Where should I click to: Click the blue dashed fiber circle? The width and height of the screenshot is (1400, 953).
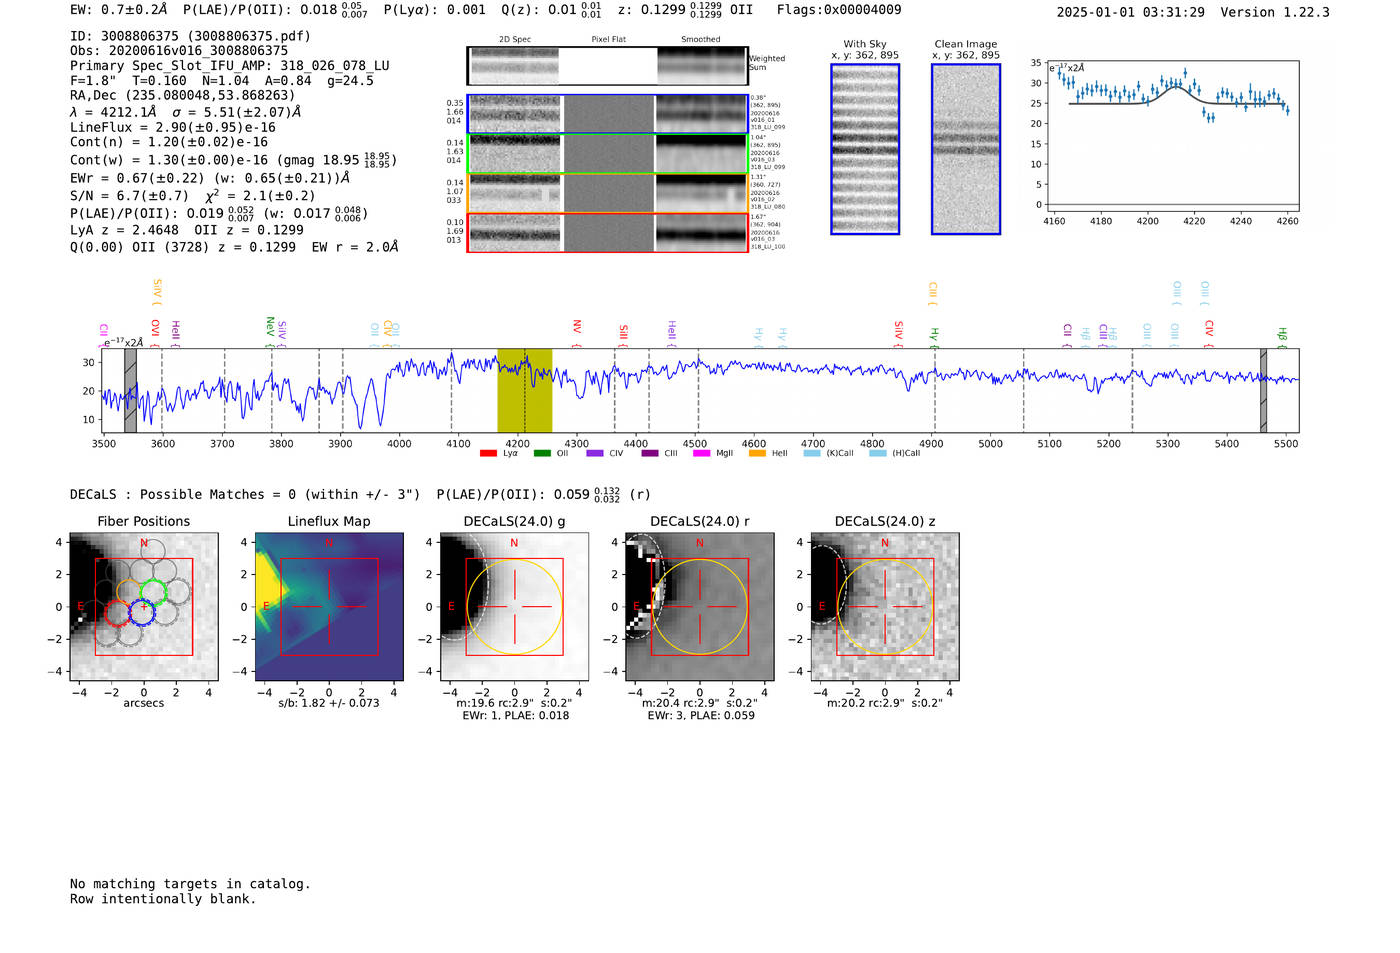pyautogui.click(x=141, y=613)
